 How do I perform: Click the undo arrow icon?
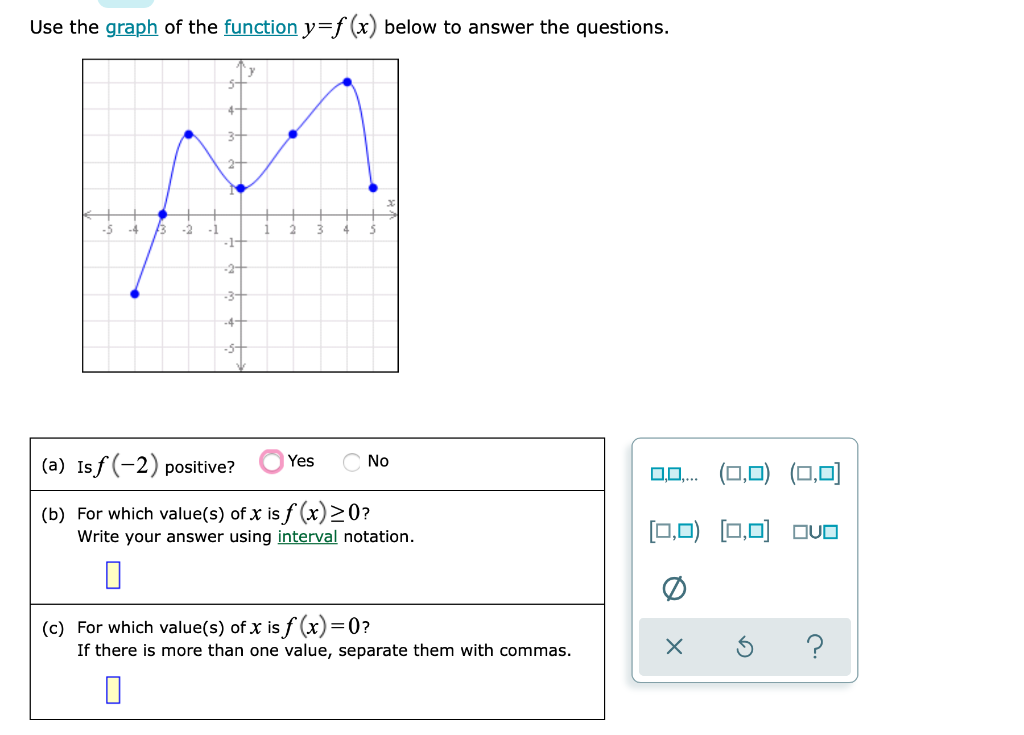(x=744, y=647)
